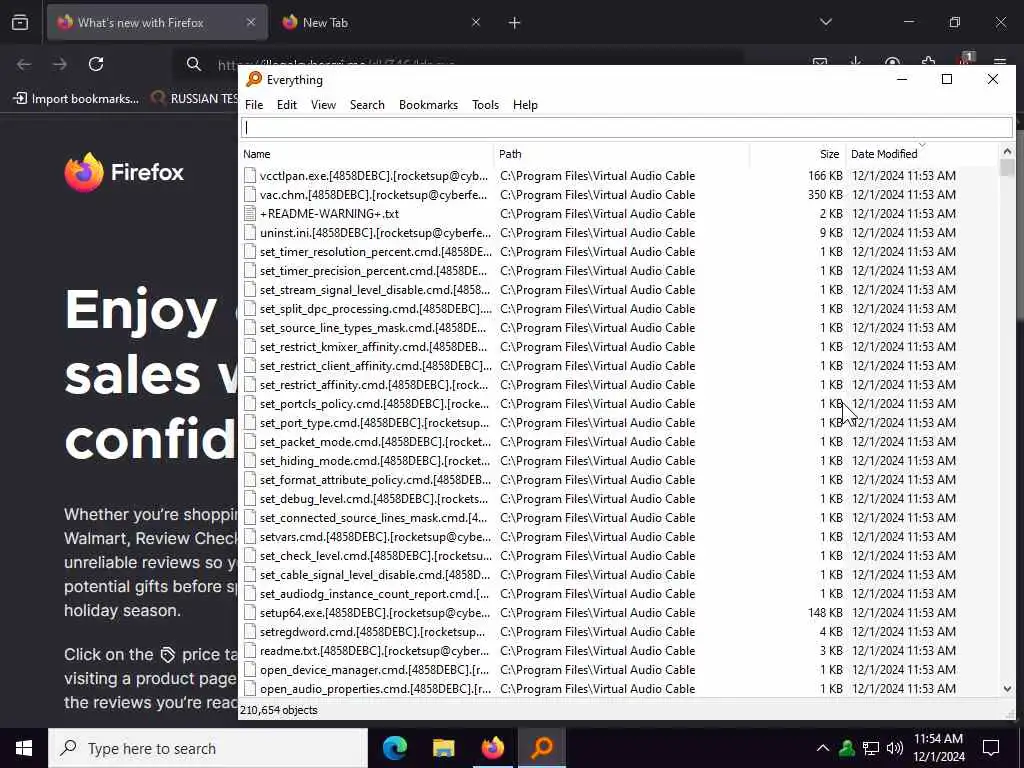
Task: Click Import bookmarks in Firefox toolbar
Action: [76, 99]
